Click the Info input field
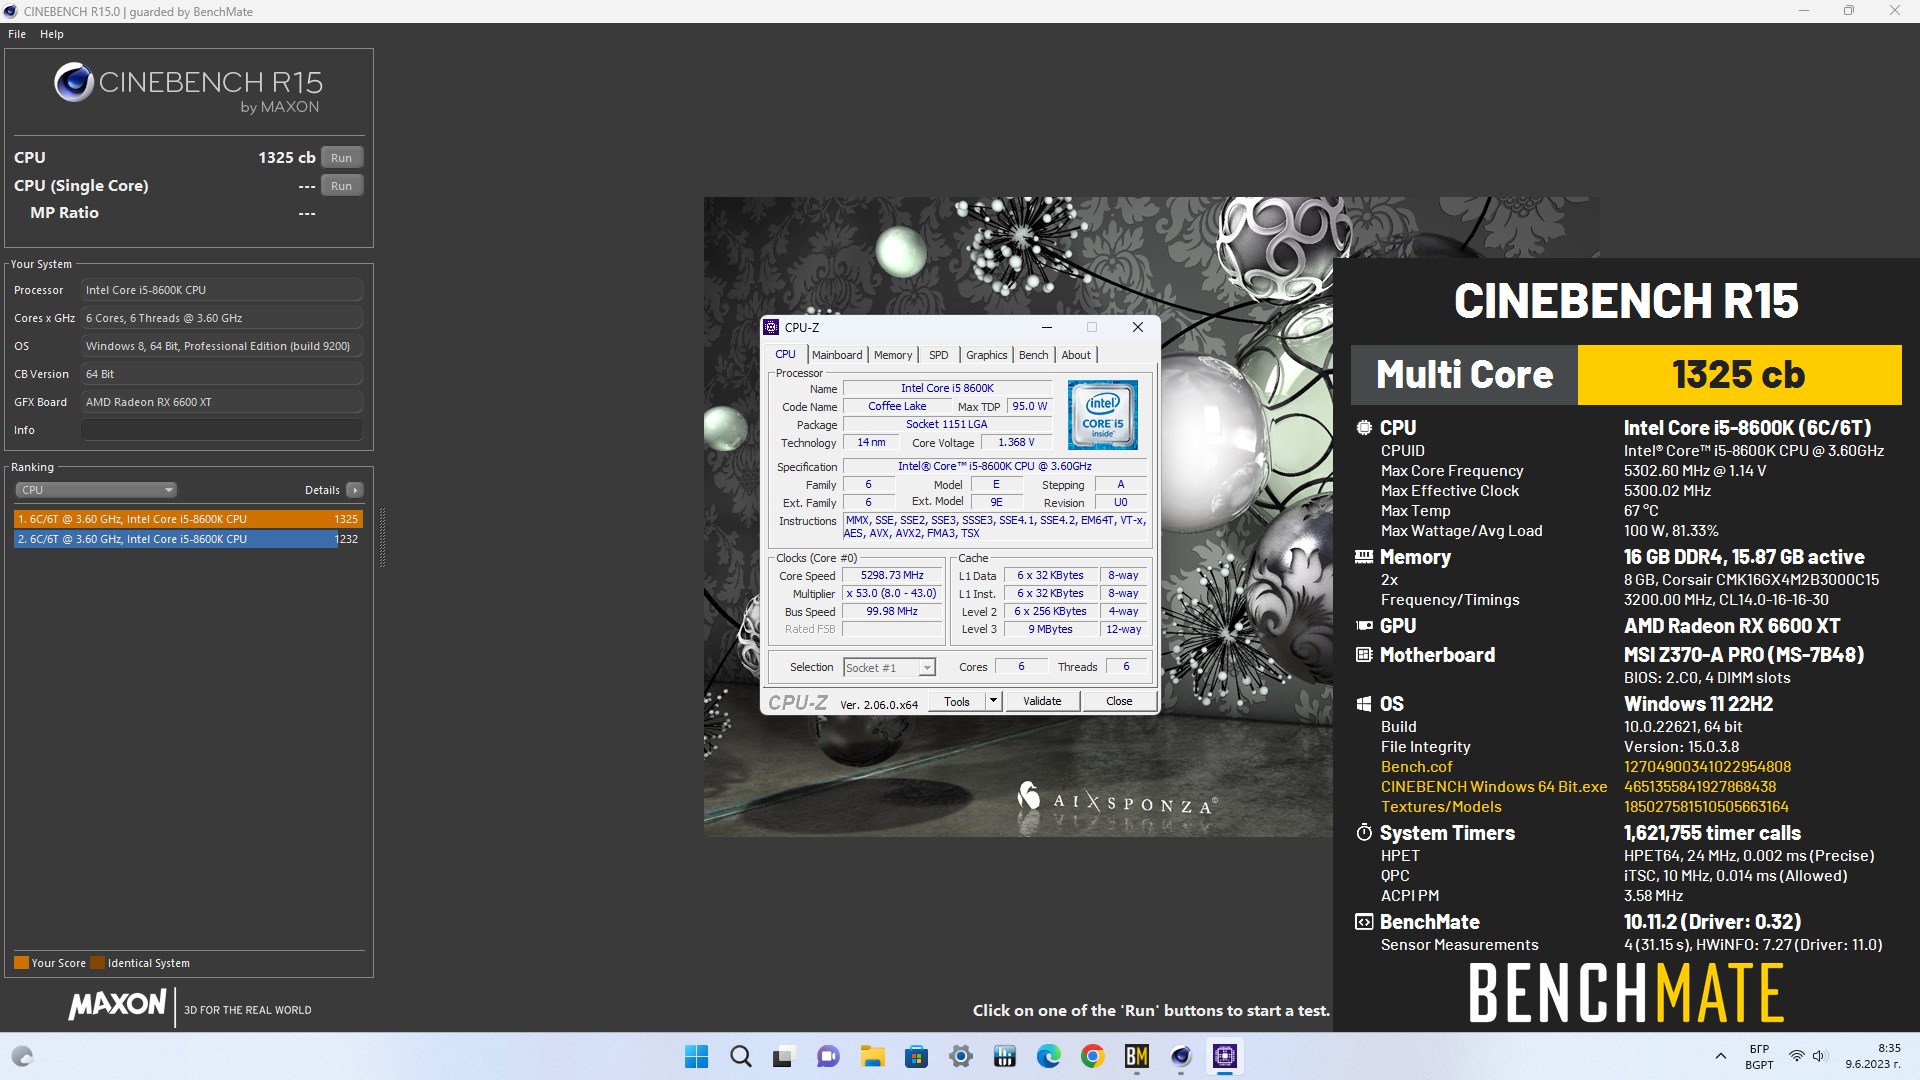The height and width of the screenshot is (1080, 1920). pos(222,430)
